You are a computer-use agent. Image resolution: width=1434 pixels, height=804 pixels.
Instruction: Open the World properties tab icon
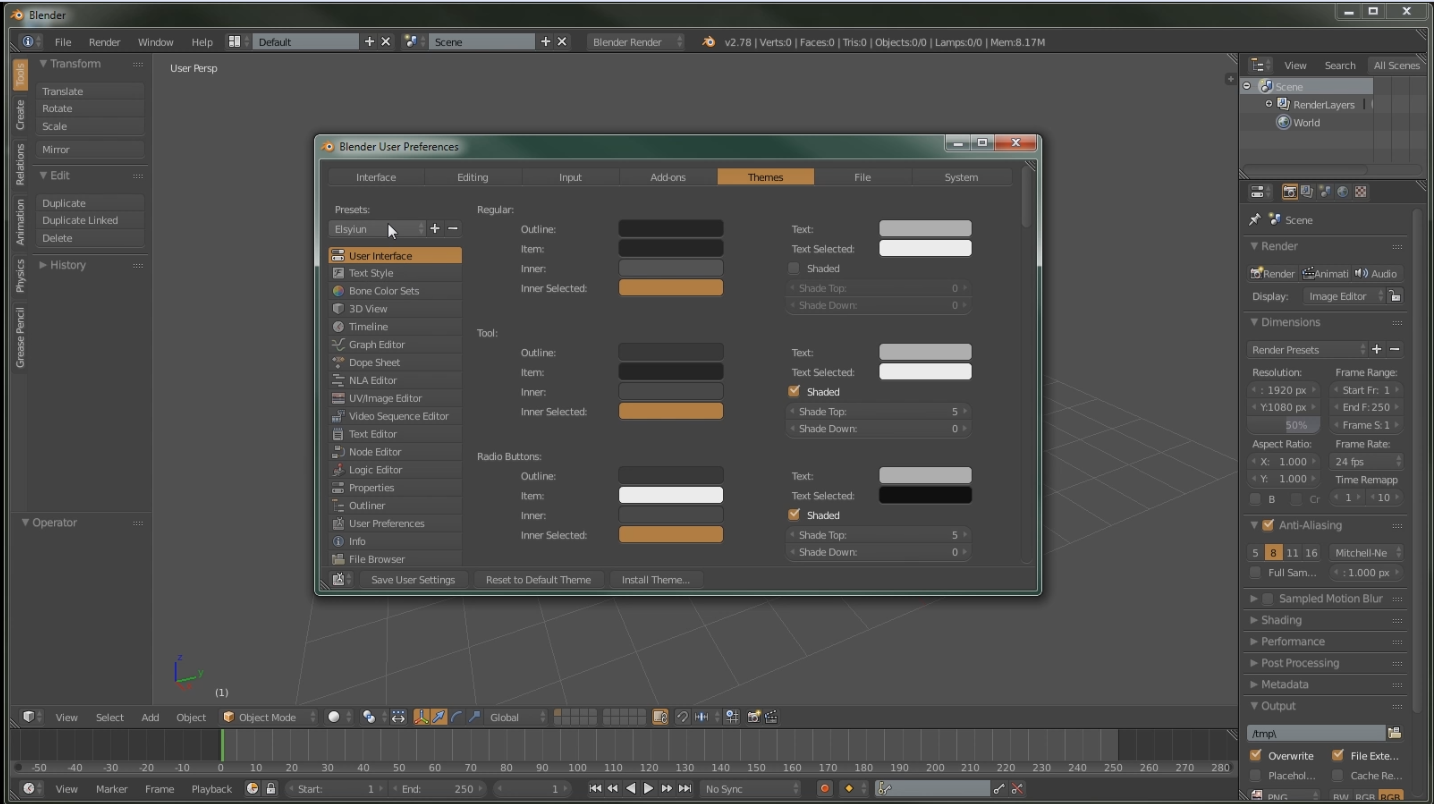point(1342,192)
